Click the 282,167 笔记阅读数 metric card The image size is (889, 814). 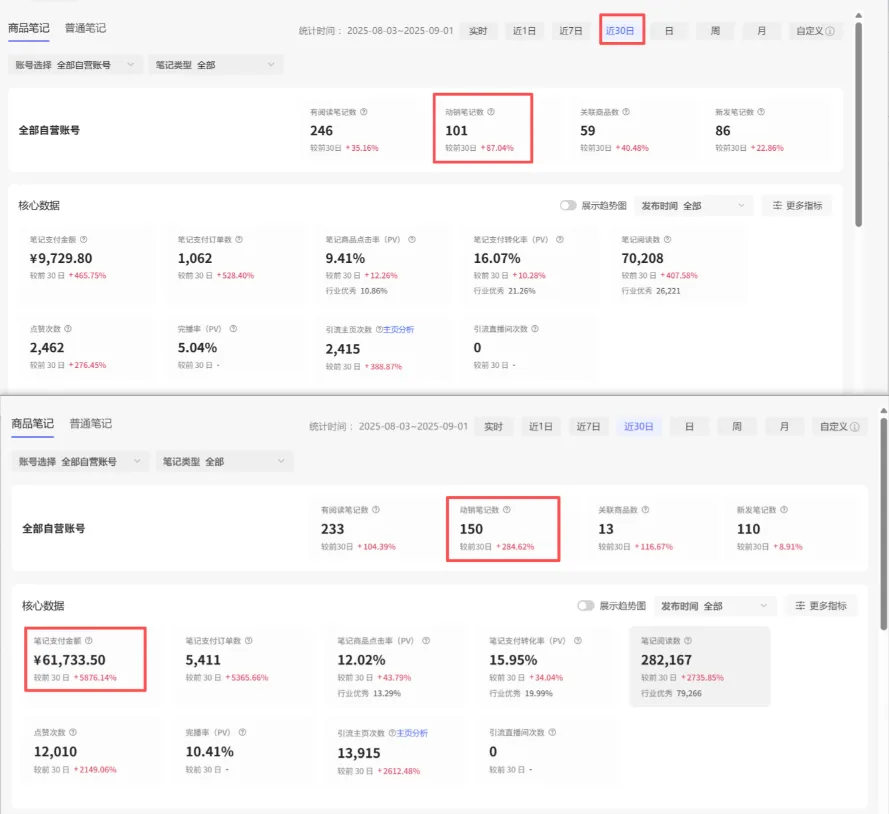(699, 666)
